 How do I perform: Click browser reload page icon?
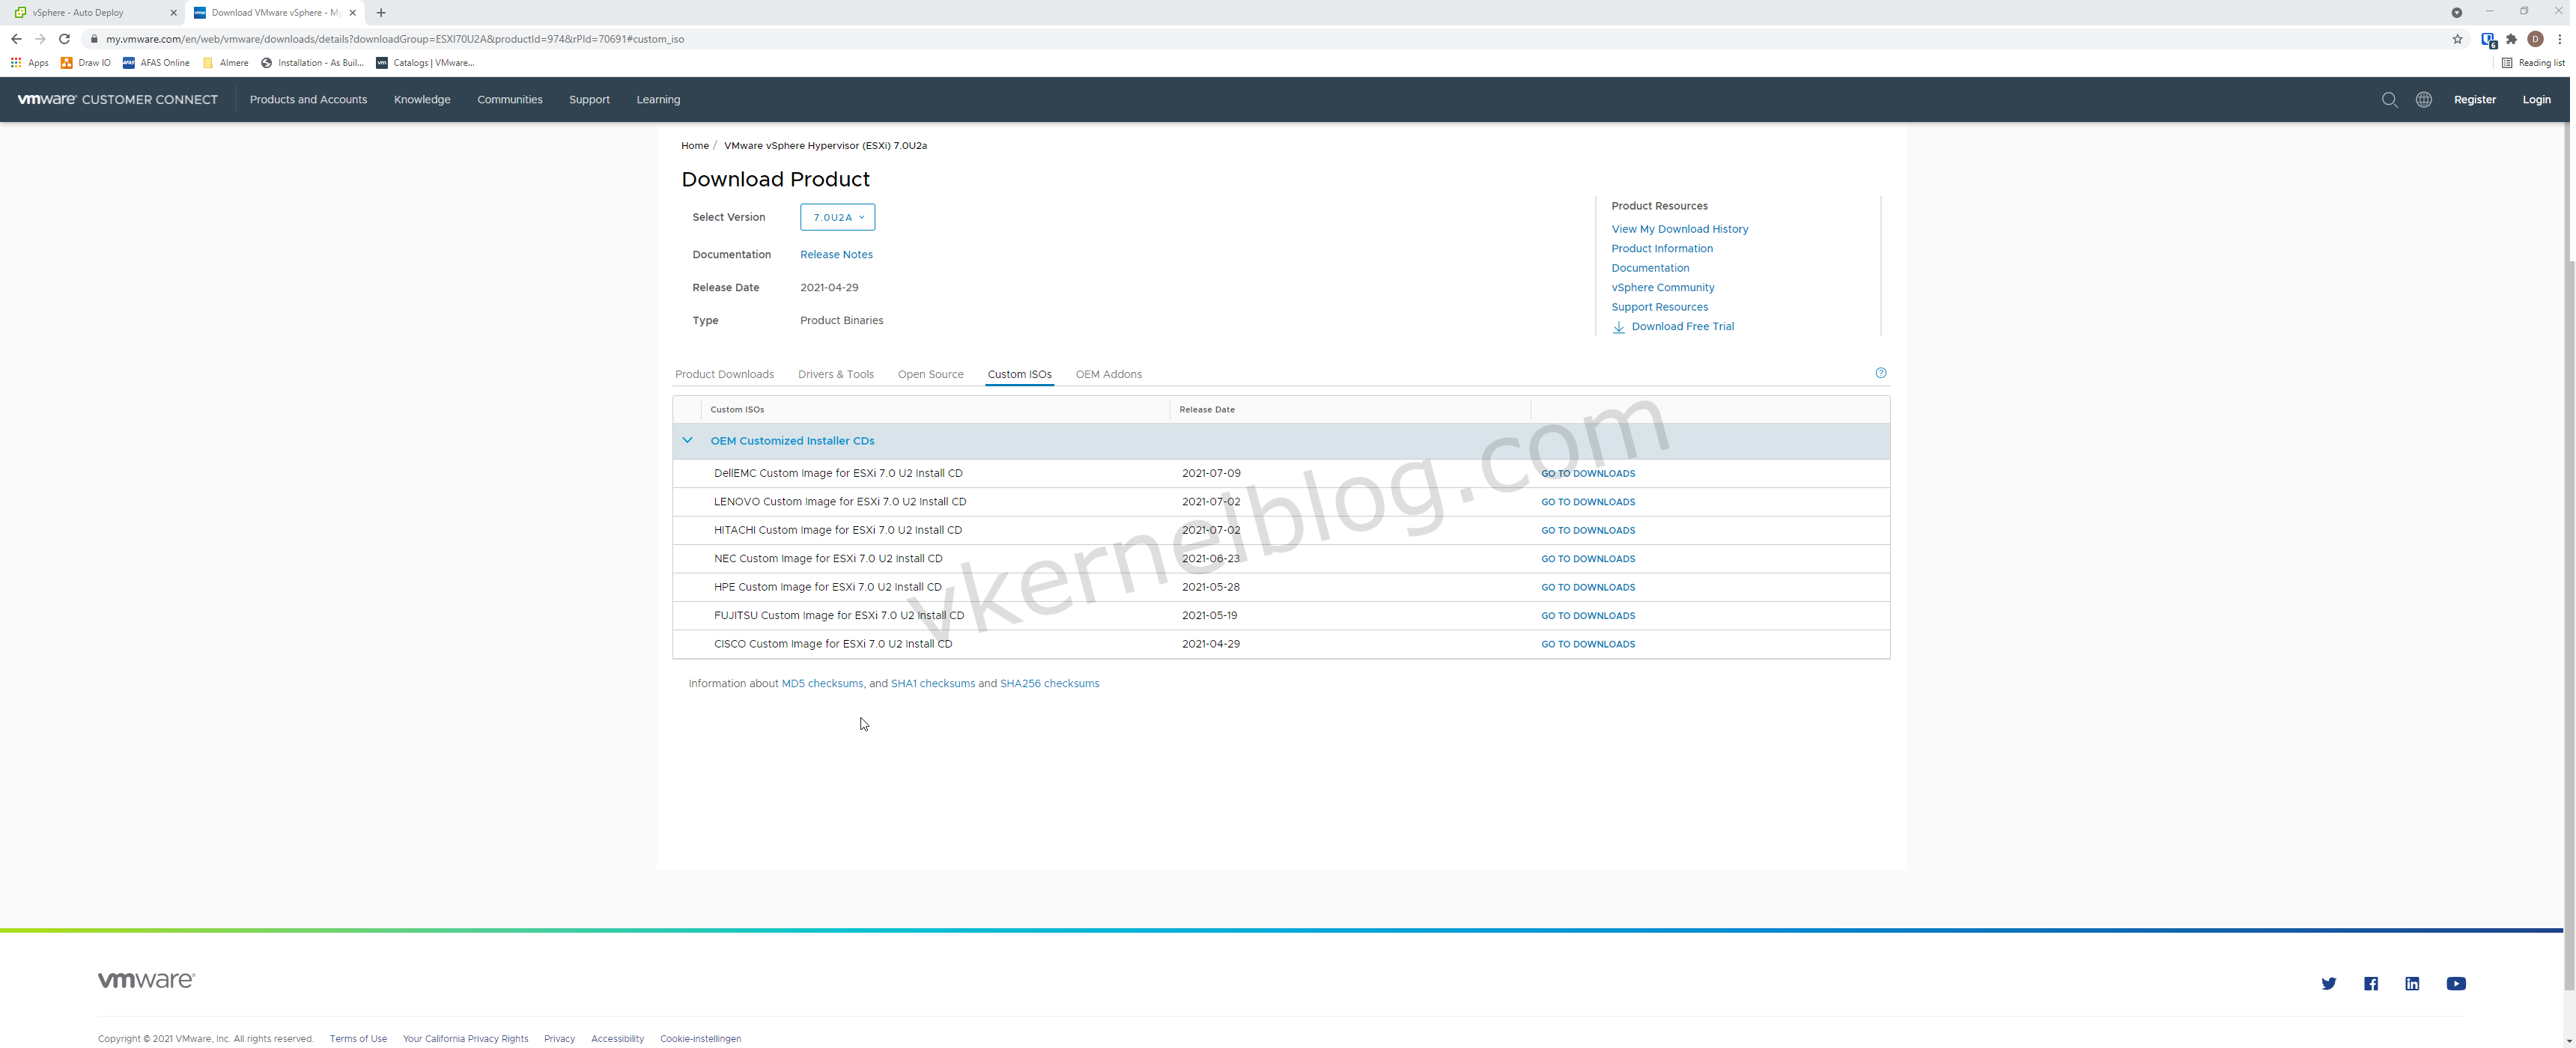[x=64, y=39]
